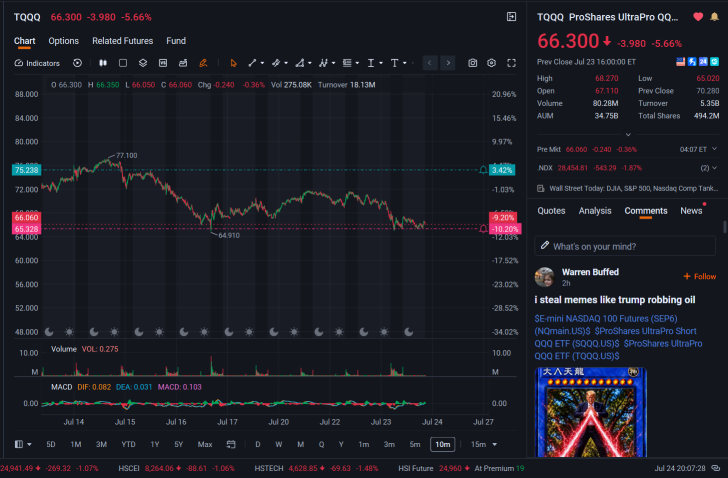728x478 pixels.
Task: Click the replay playback icon beside Indicators
Action: (x=78, y=63)
